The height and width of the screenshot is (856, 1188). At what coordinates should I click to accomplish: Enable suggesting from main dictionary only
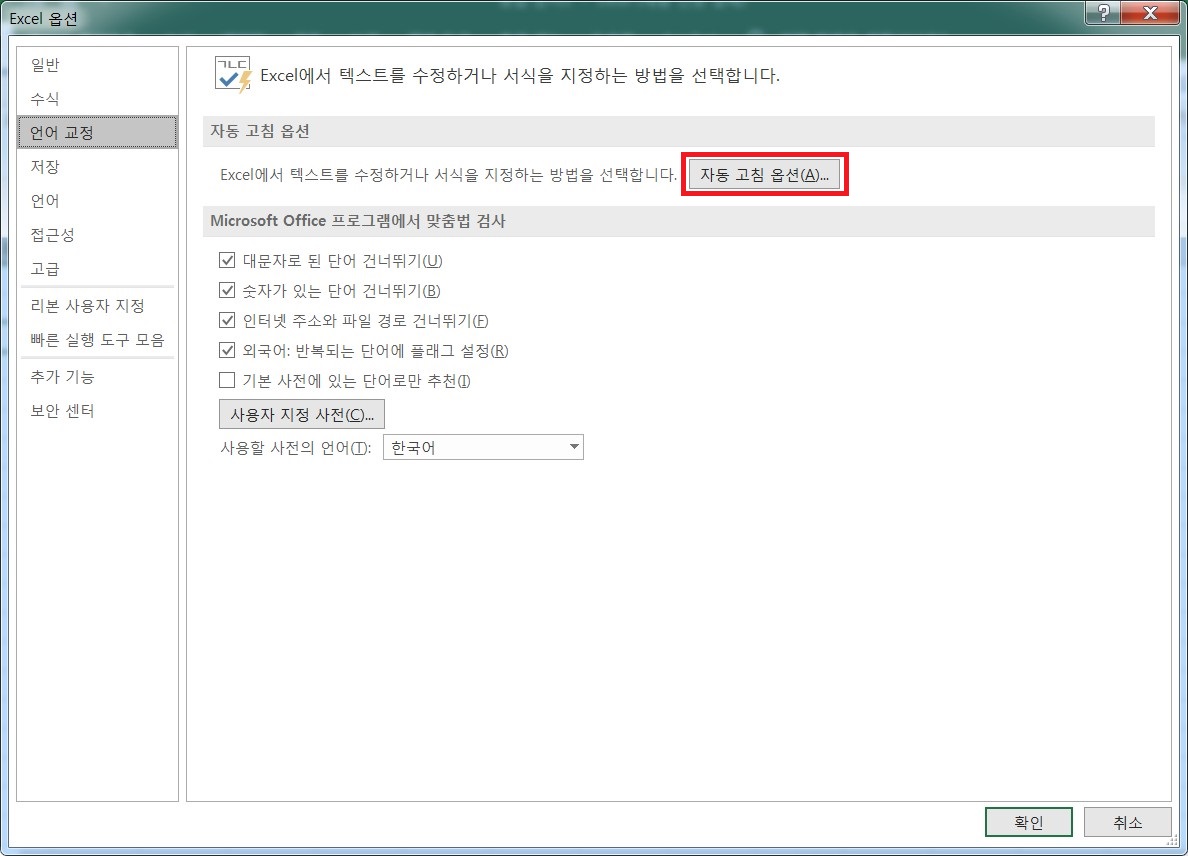point(228,380)
